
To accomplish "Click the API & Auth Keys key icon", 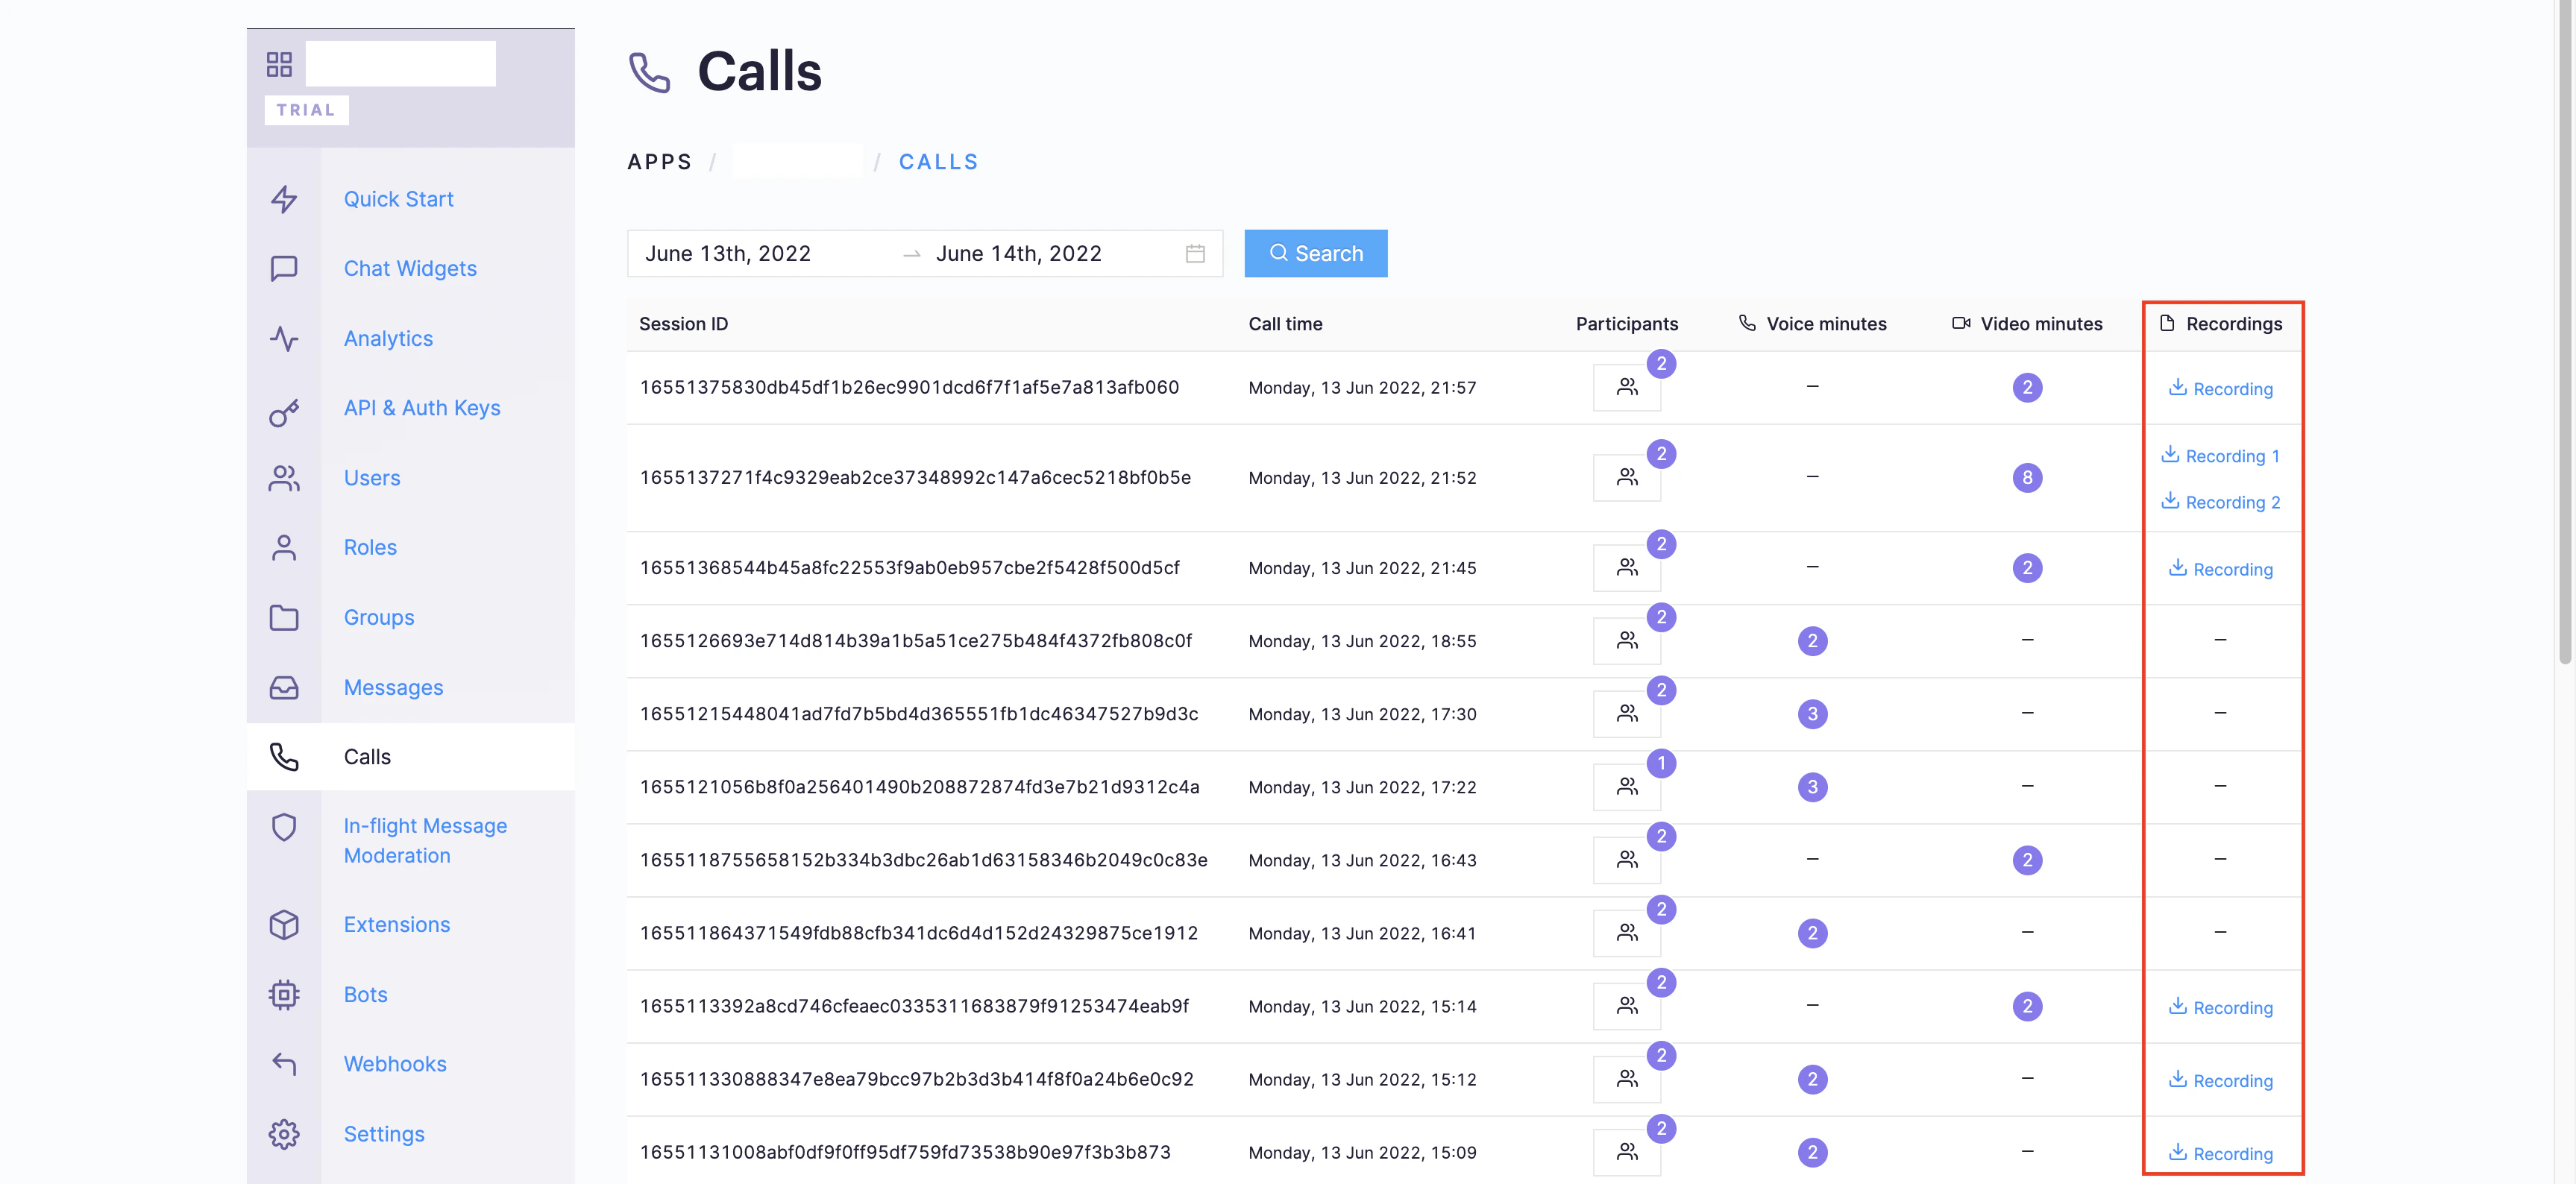I will pyautogui.click(x=284, y=412).
